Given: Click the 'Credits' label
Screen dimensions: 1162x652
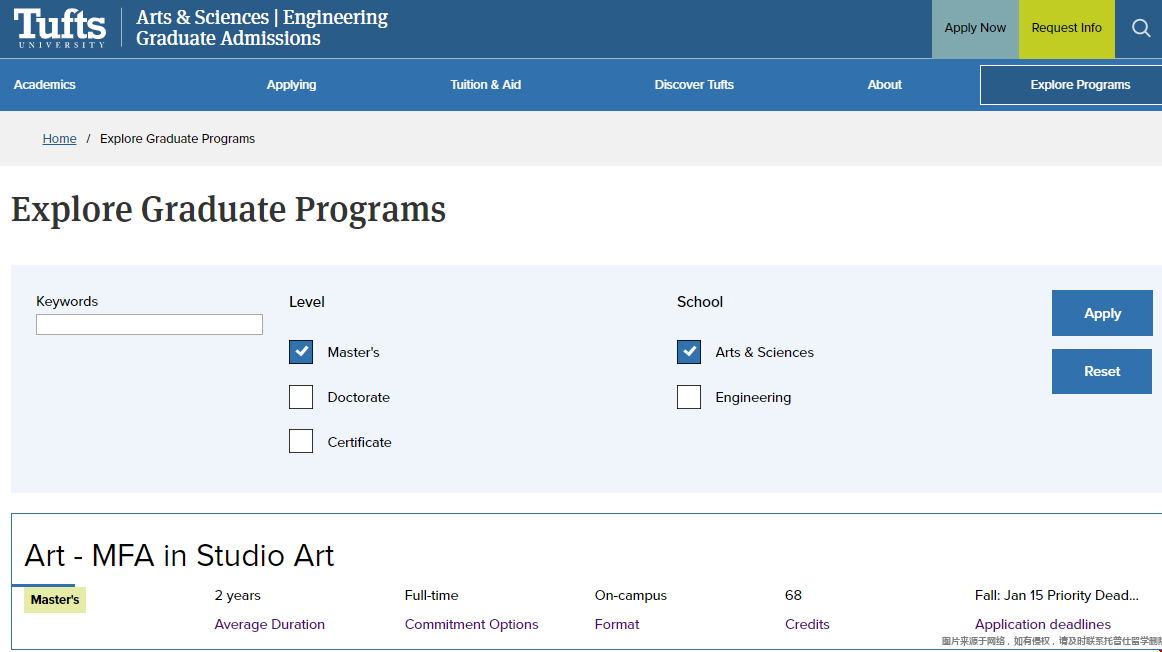Looking at the screenshot, I should point(807,625).
